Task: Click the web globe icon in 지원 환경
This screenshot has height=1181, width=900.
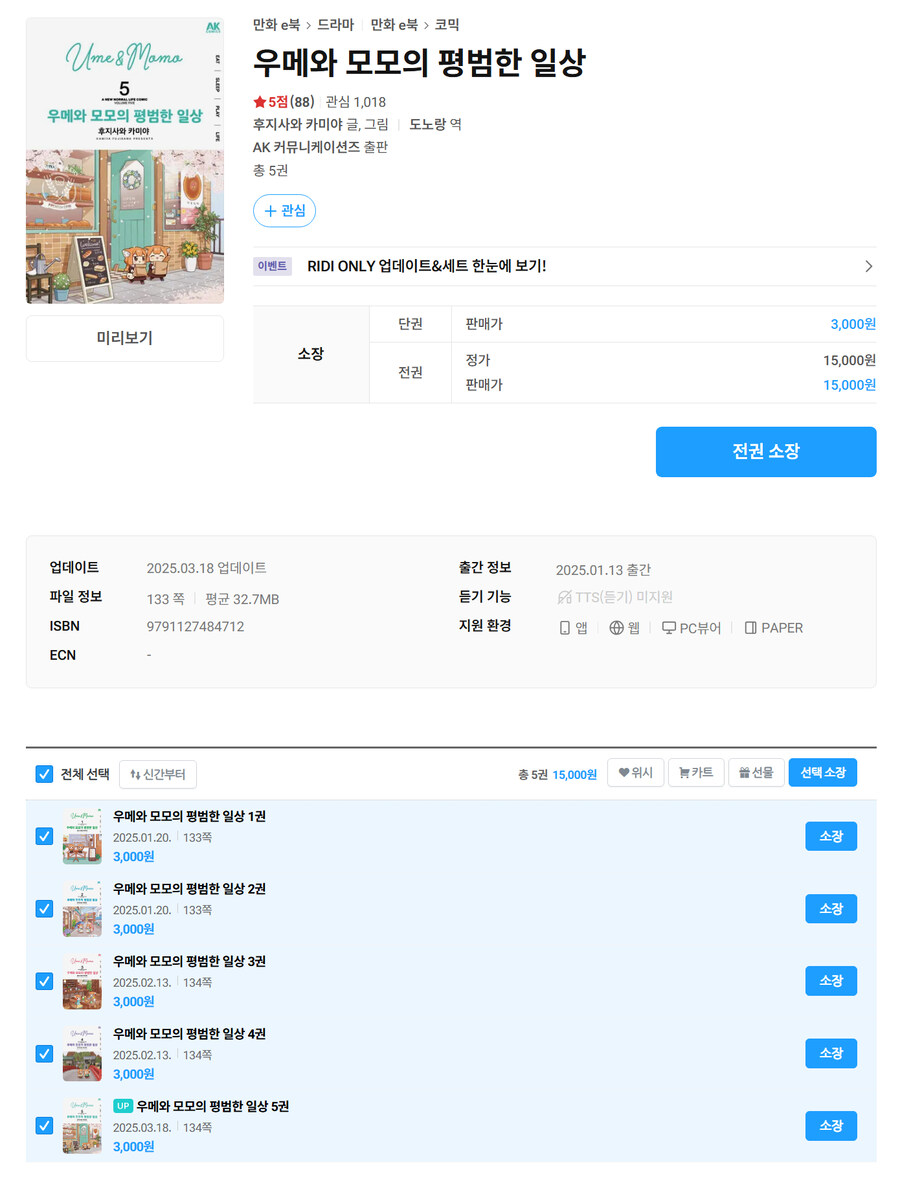Action: pos(616,628)
